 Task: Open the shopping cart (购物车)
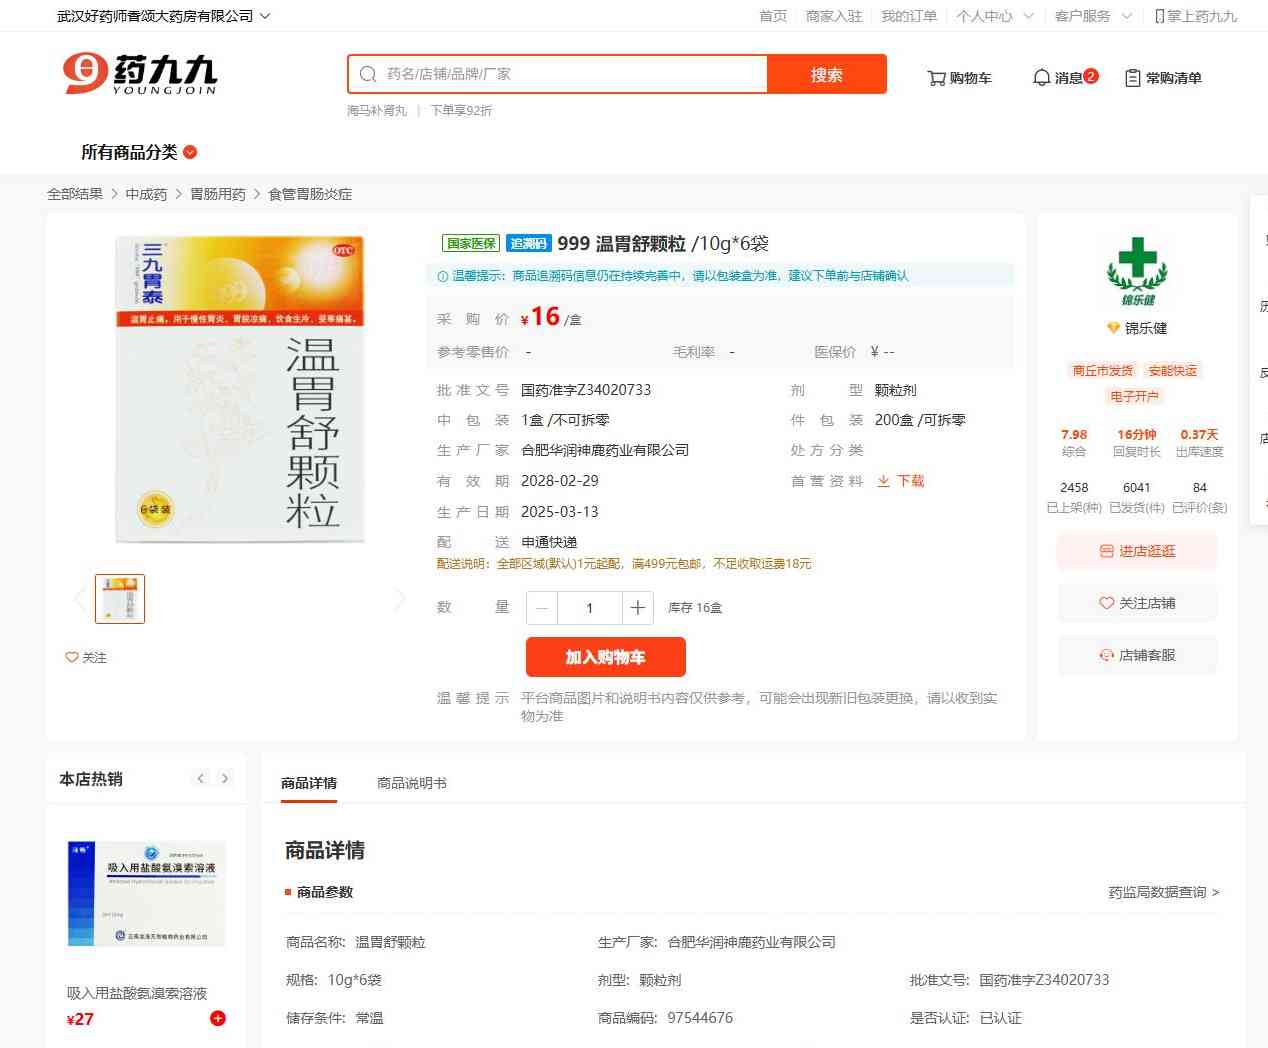click(x=959, y=78)
